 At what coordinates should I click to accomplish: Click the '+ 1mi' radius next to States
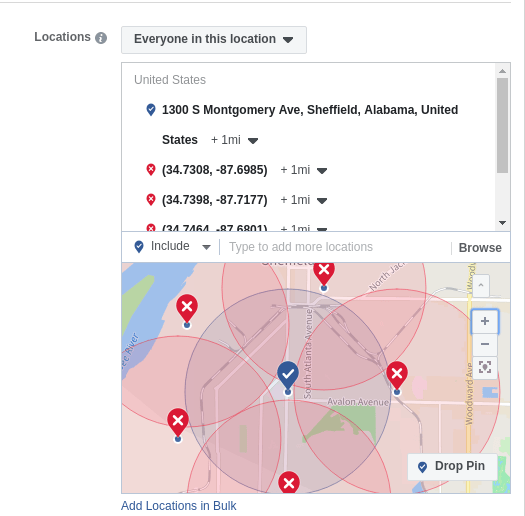pyautogui.click(x=225, y=140)
